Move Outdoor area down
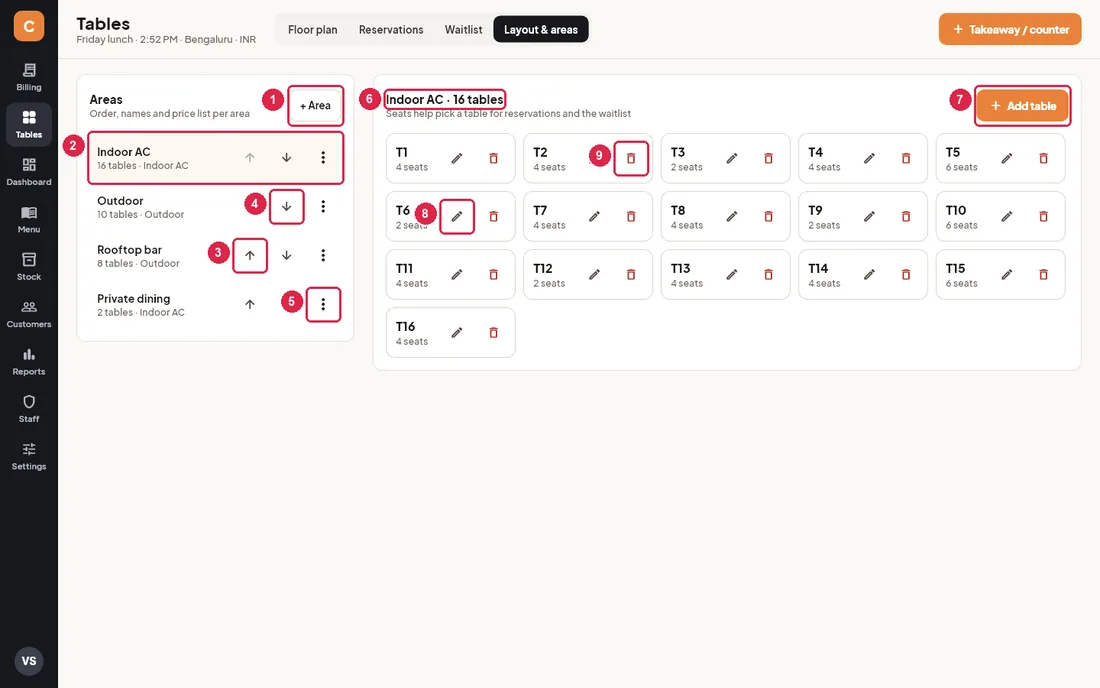This screenshot has height=688, width=1100. [x=286, y=207]
